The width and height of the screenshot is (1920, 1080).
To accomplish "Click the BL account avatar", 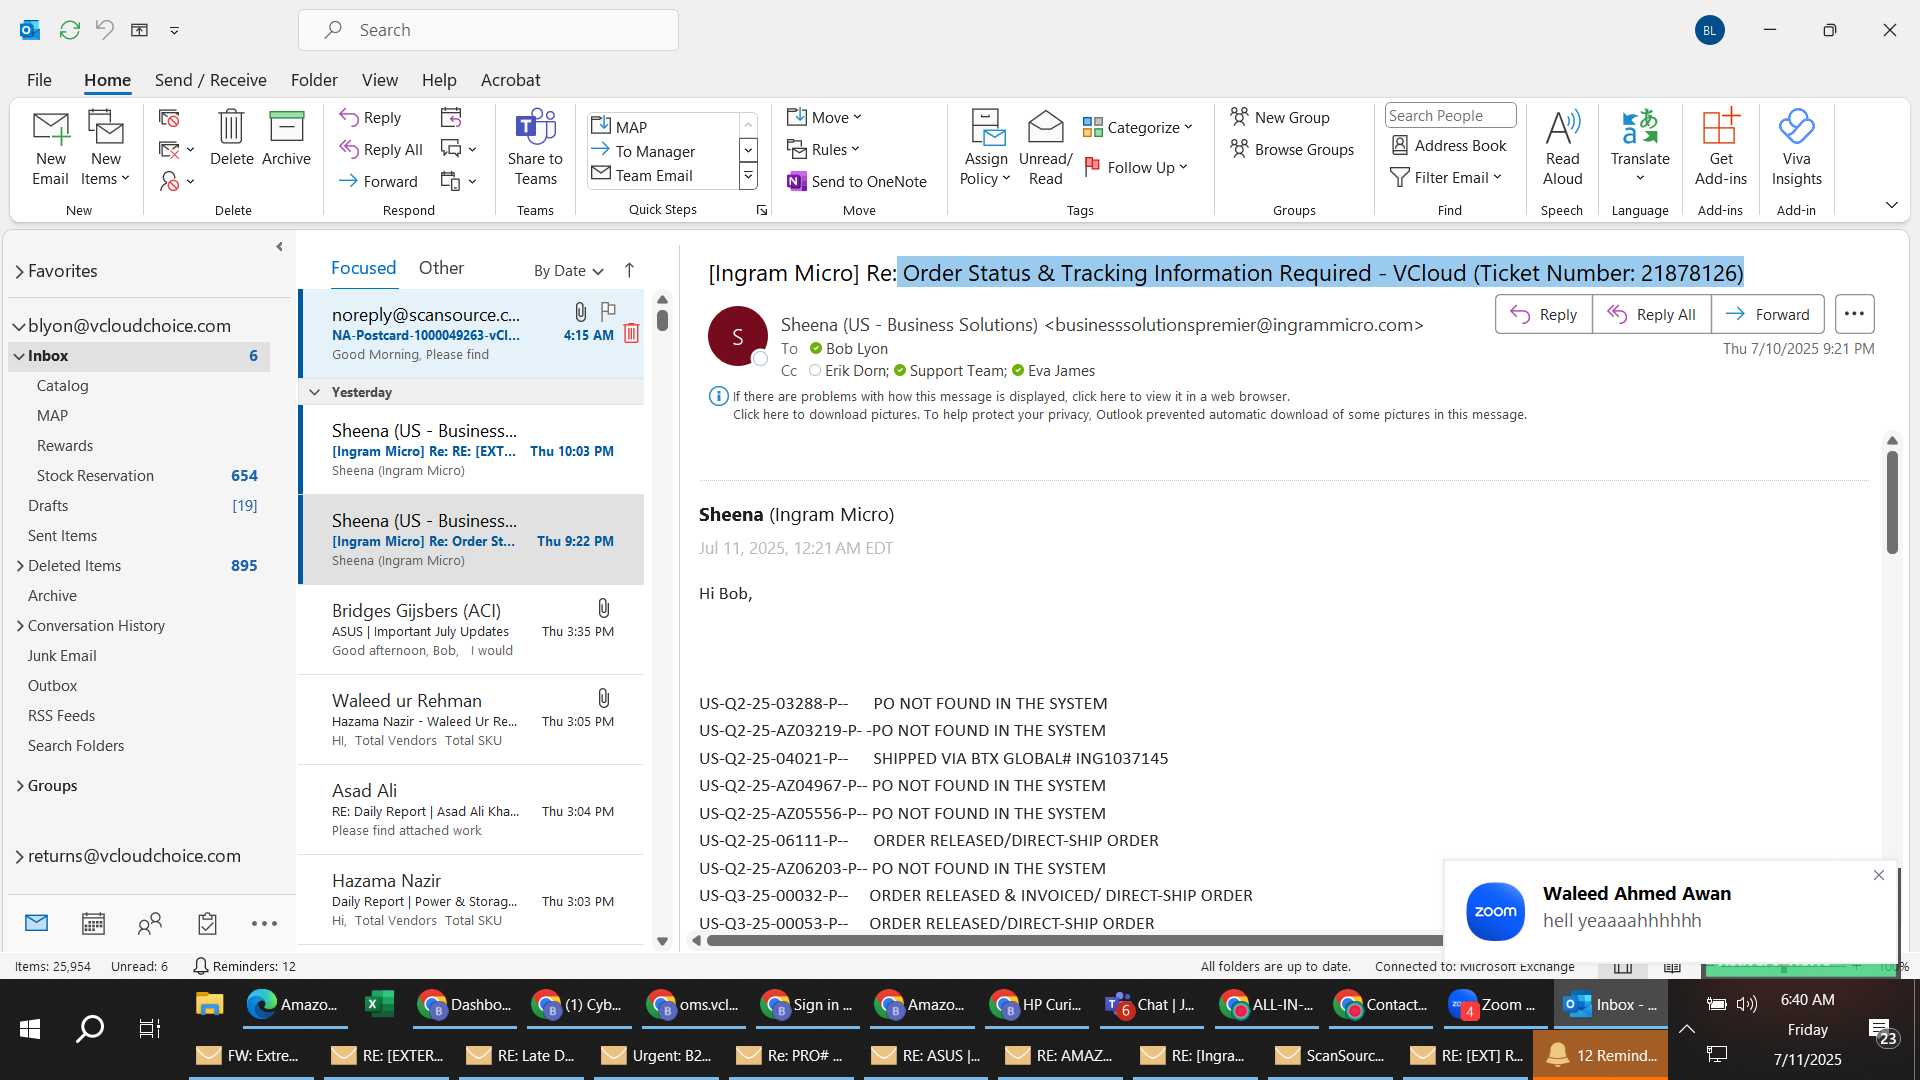I will coord(1709,30).
